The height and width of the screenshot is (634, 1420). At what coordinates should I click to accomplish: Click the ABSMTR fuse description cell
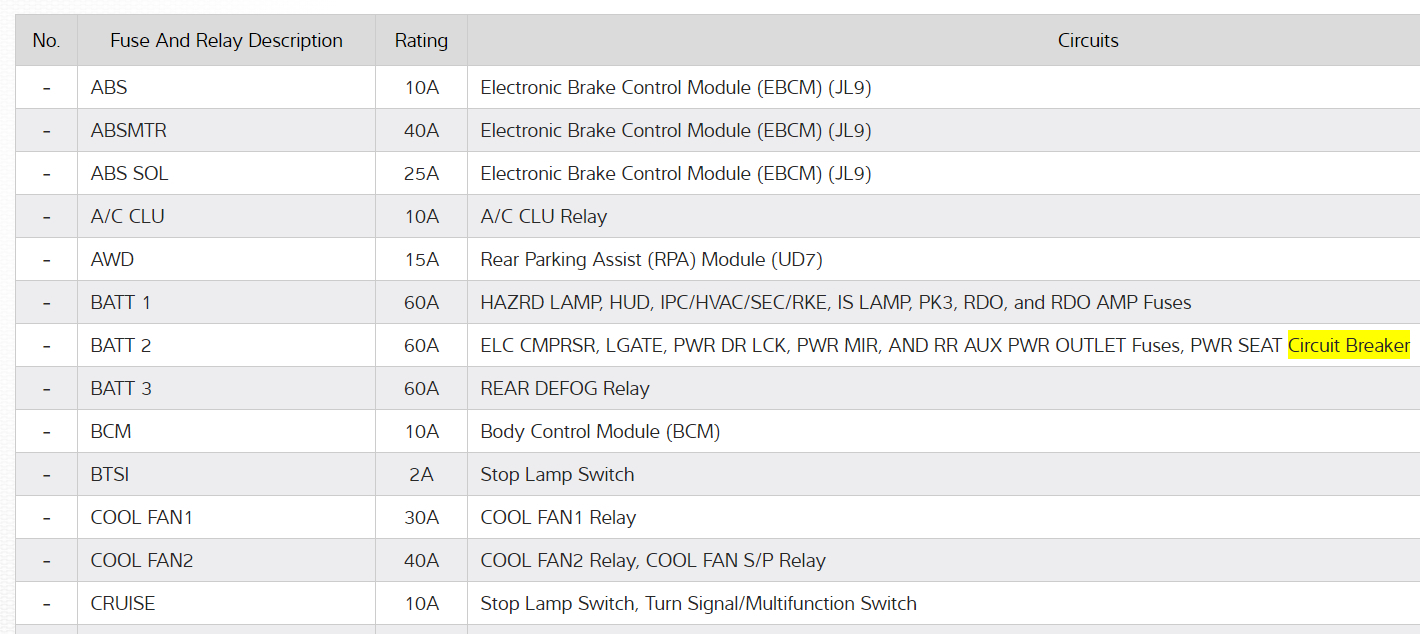(129, 131)
